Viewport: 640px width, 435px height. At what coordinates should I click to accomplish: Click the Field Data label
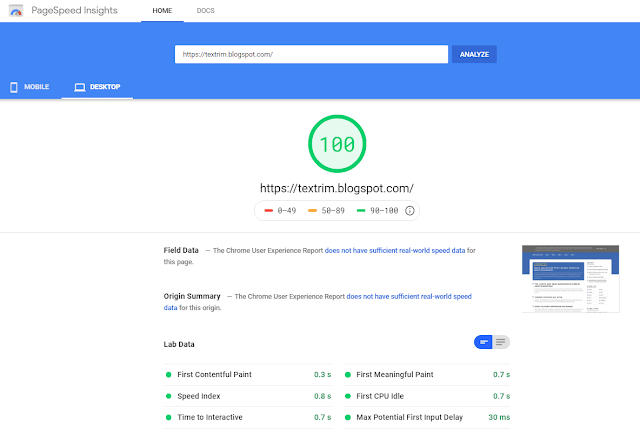181,250
